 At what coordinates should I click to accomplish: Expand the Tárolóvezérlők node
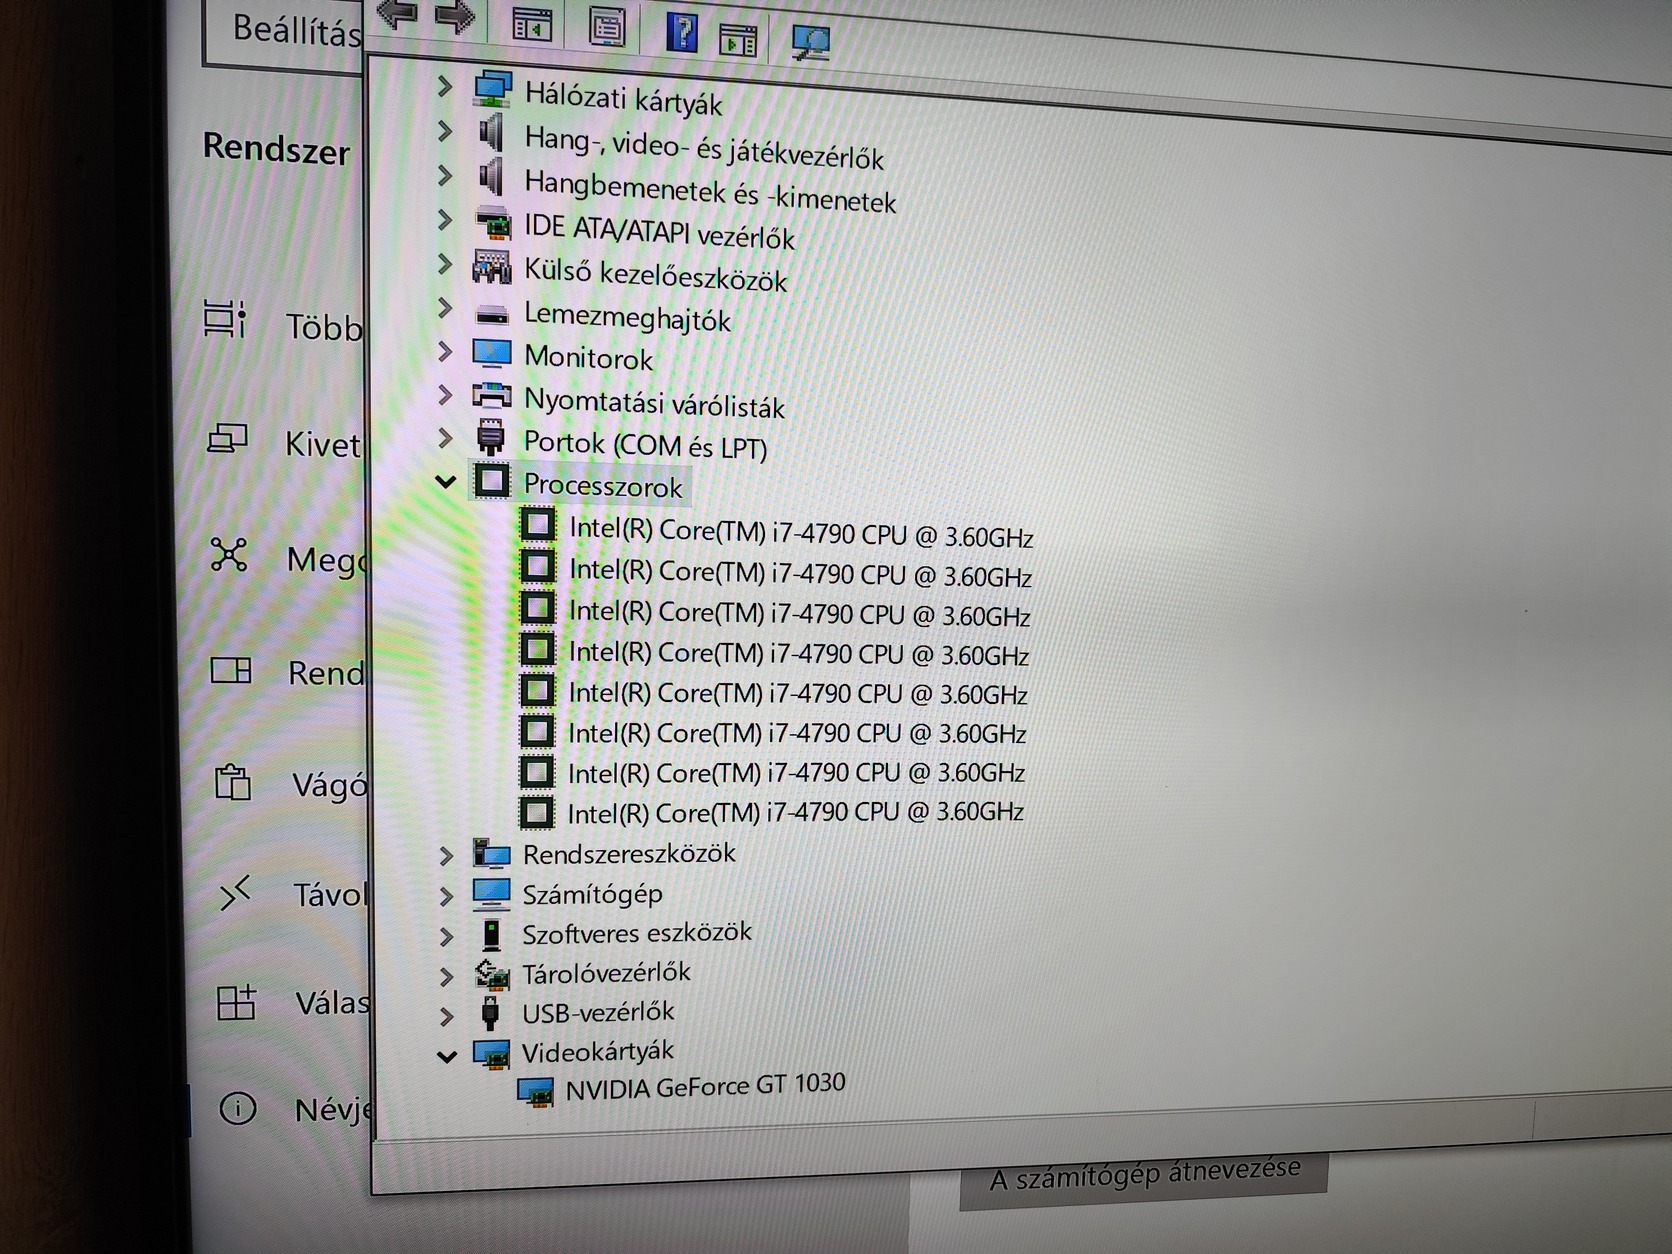[446, 976]
